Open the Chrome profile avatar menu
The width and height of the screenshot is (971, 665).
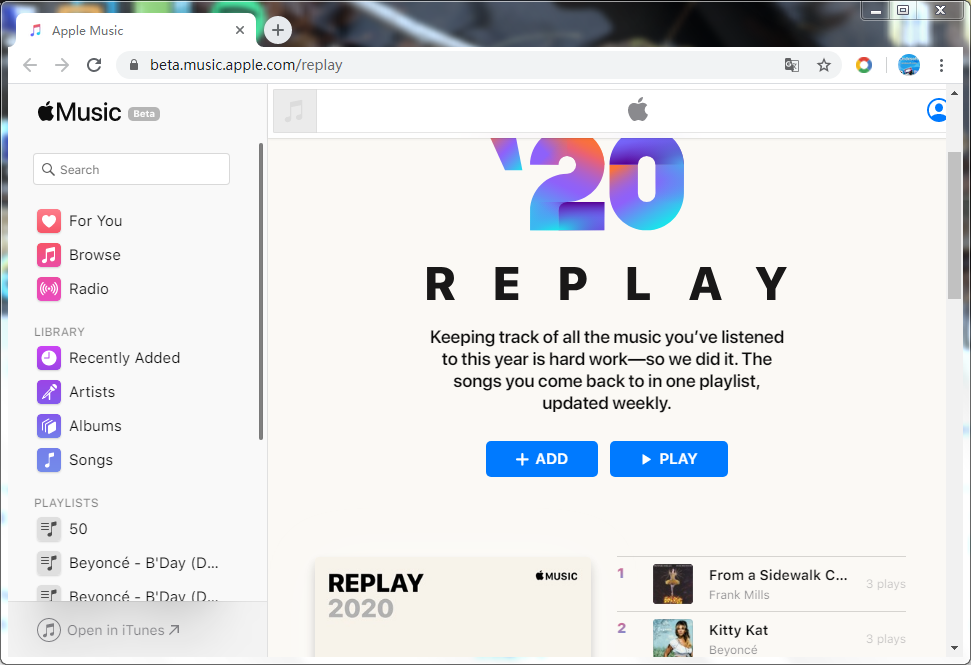click(908, 64)
